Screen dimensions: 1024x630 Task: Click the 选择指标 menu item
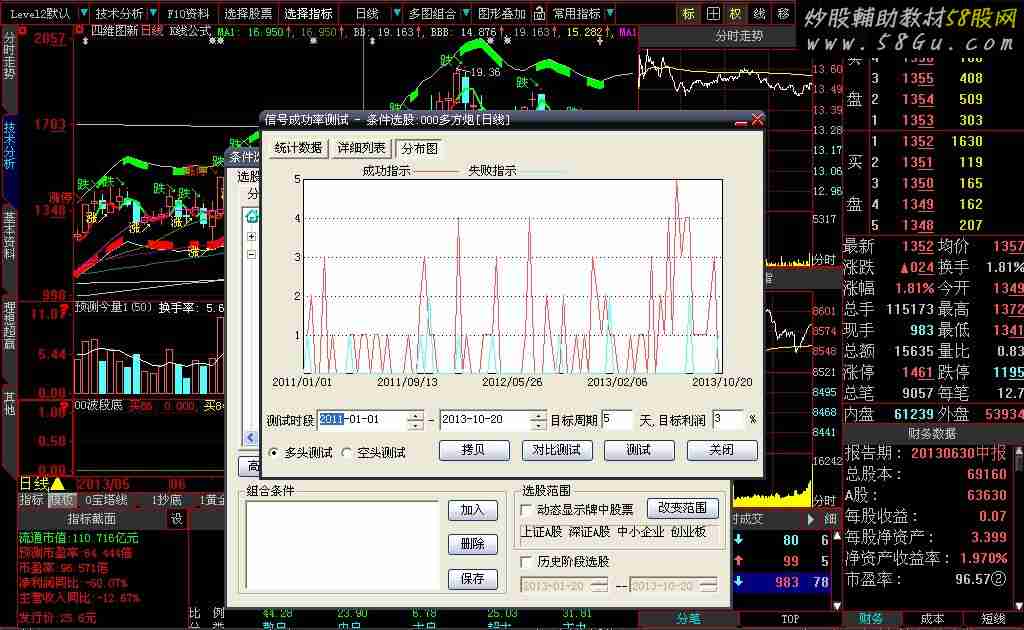(x=308, y=14)
